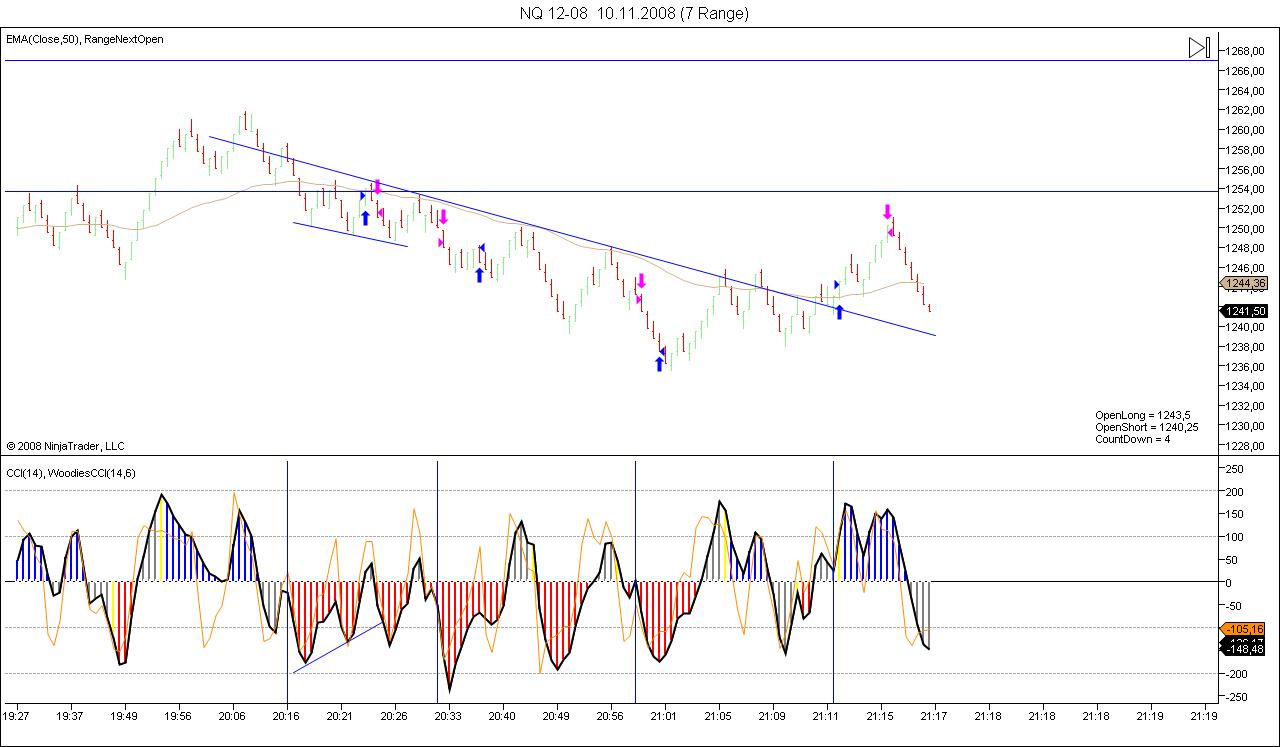Click the OpenShort = 1240,25 text

[x=1146, y=427]
